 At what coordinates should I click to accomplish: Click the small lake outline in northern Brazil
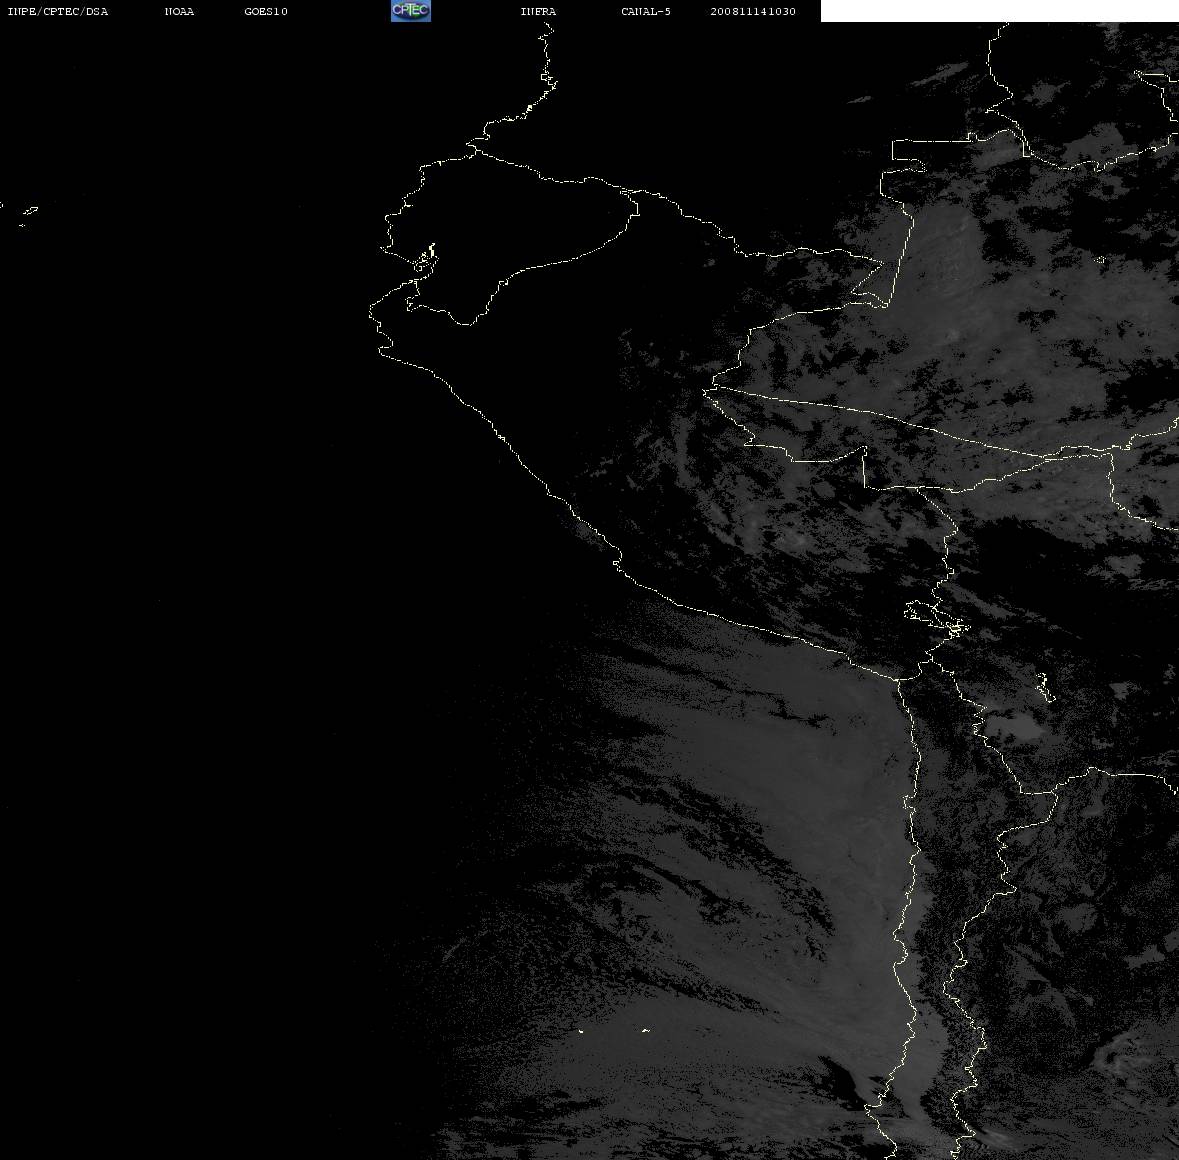[x=1100, y=260]
